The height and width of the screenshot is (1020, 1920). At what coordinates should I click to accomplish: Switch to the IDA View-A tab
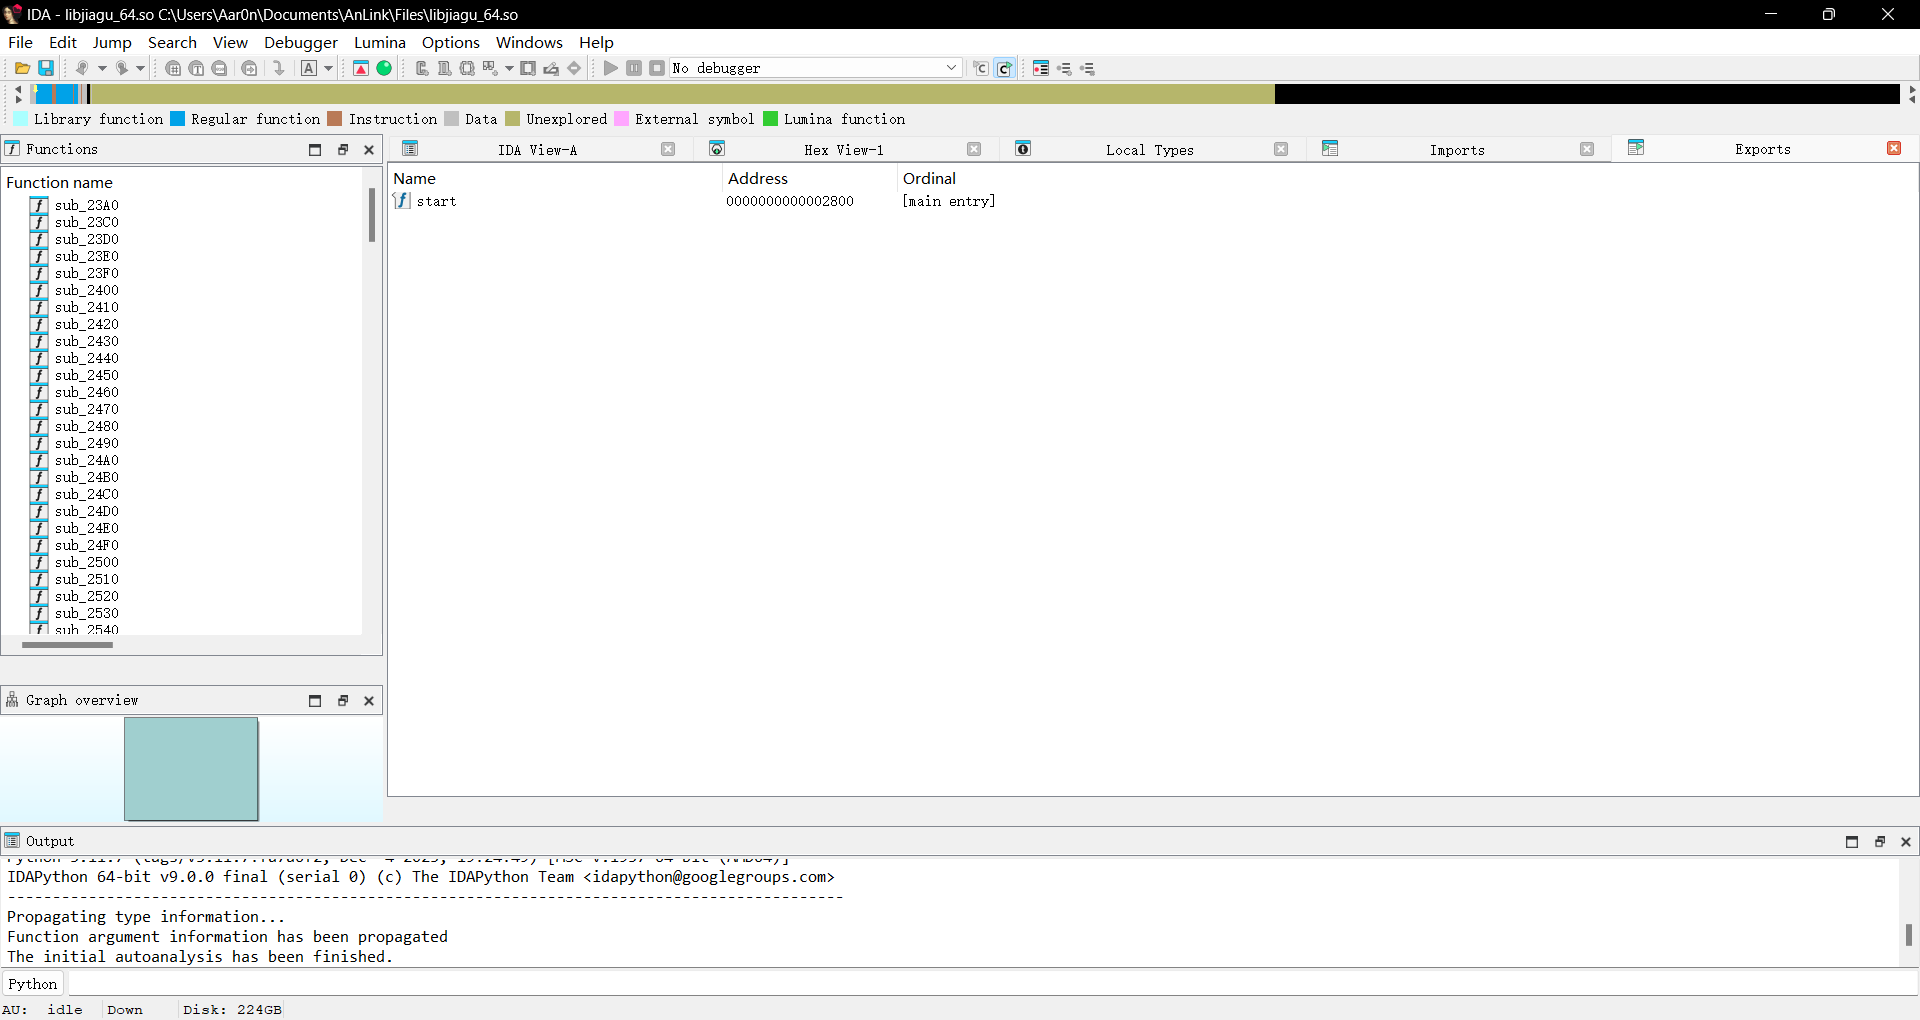538,150
